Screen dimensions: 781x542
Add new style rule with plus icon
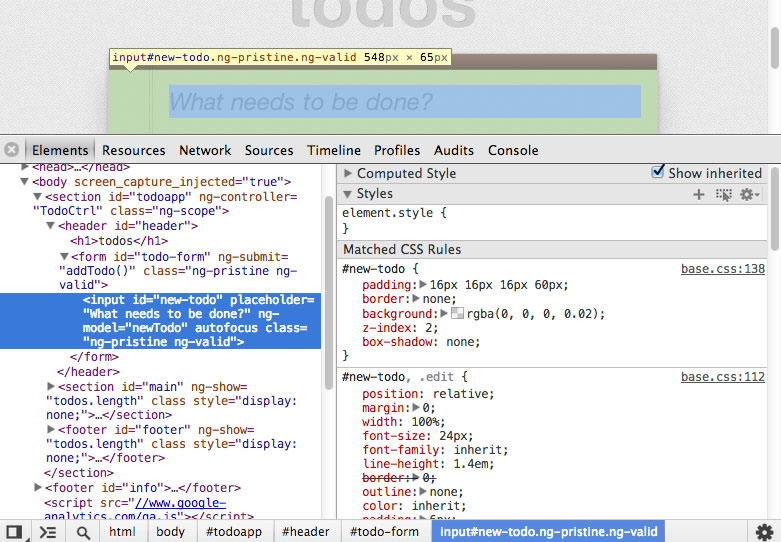point(699,194)
